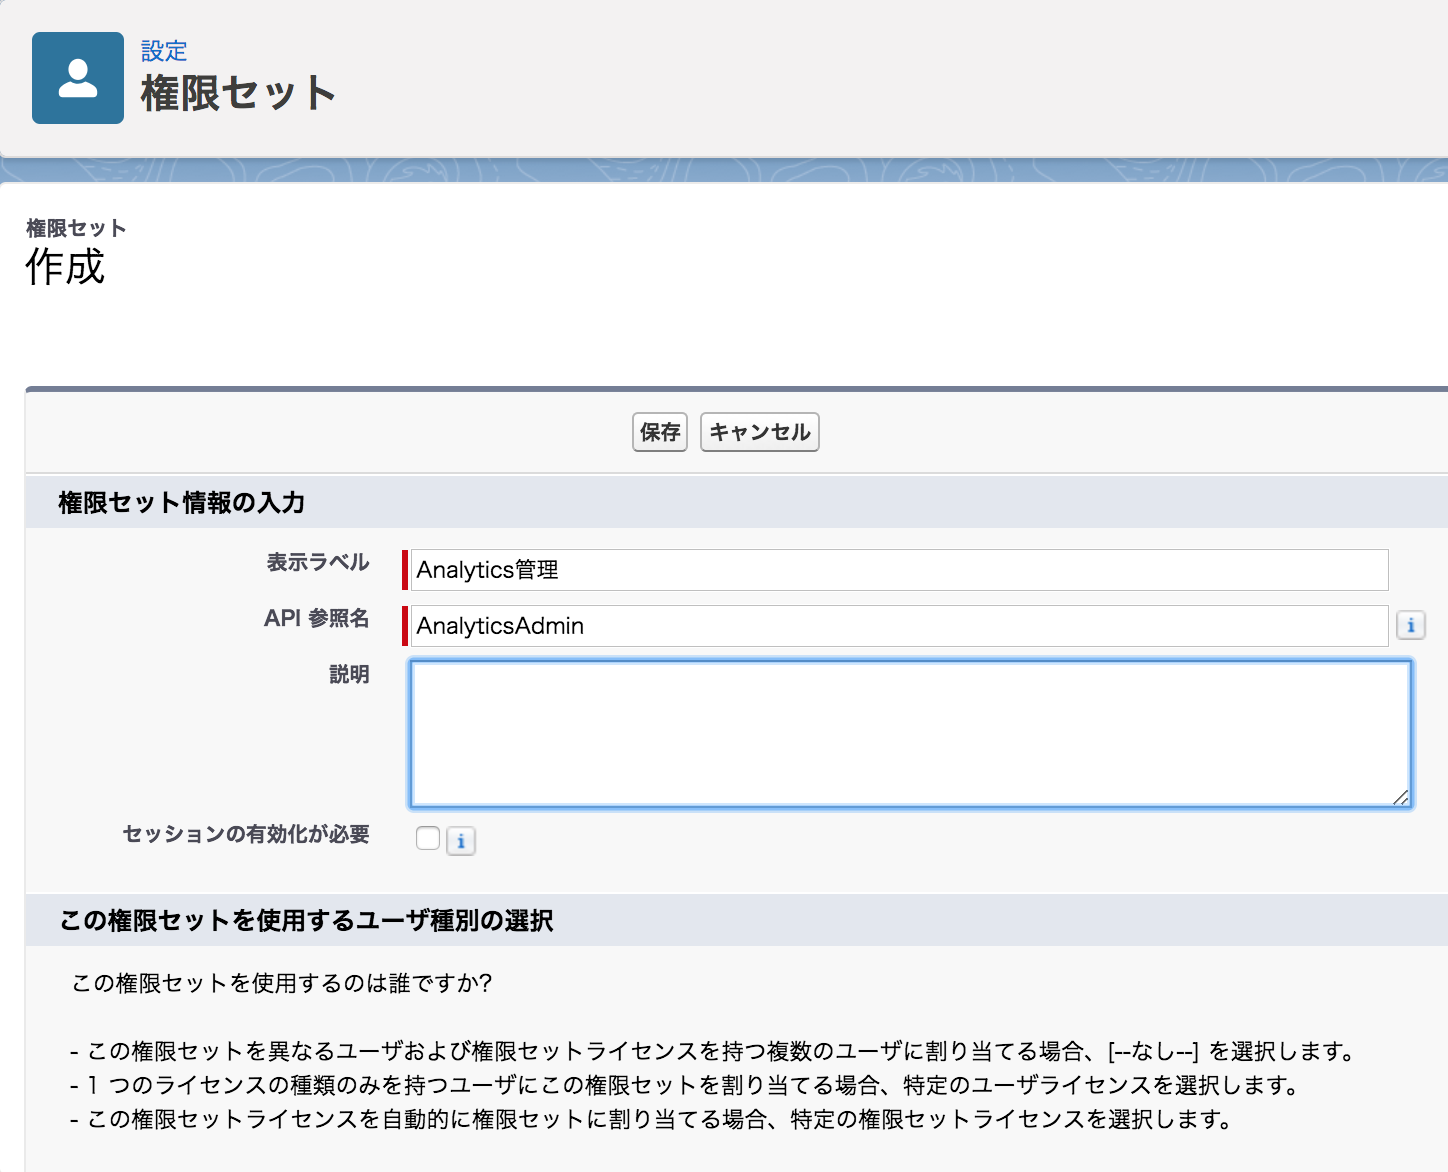This screenshot has width=1448, height=1172.
Task: Click the 表示ラベル field label
Action: [318, 562]
